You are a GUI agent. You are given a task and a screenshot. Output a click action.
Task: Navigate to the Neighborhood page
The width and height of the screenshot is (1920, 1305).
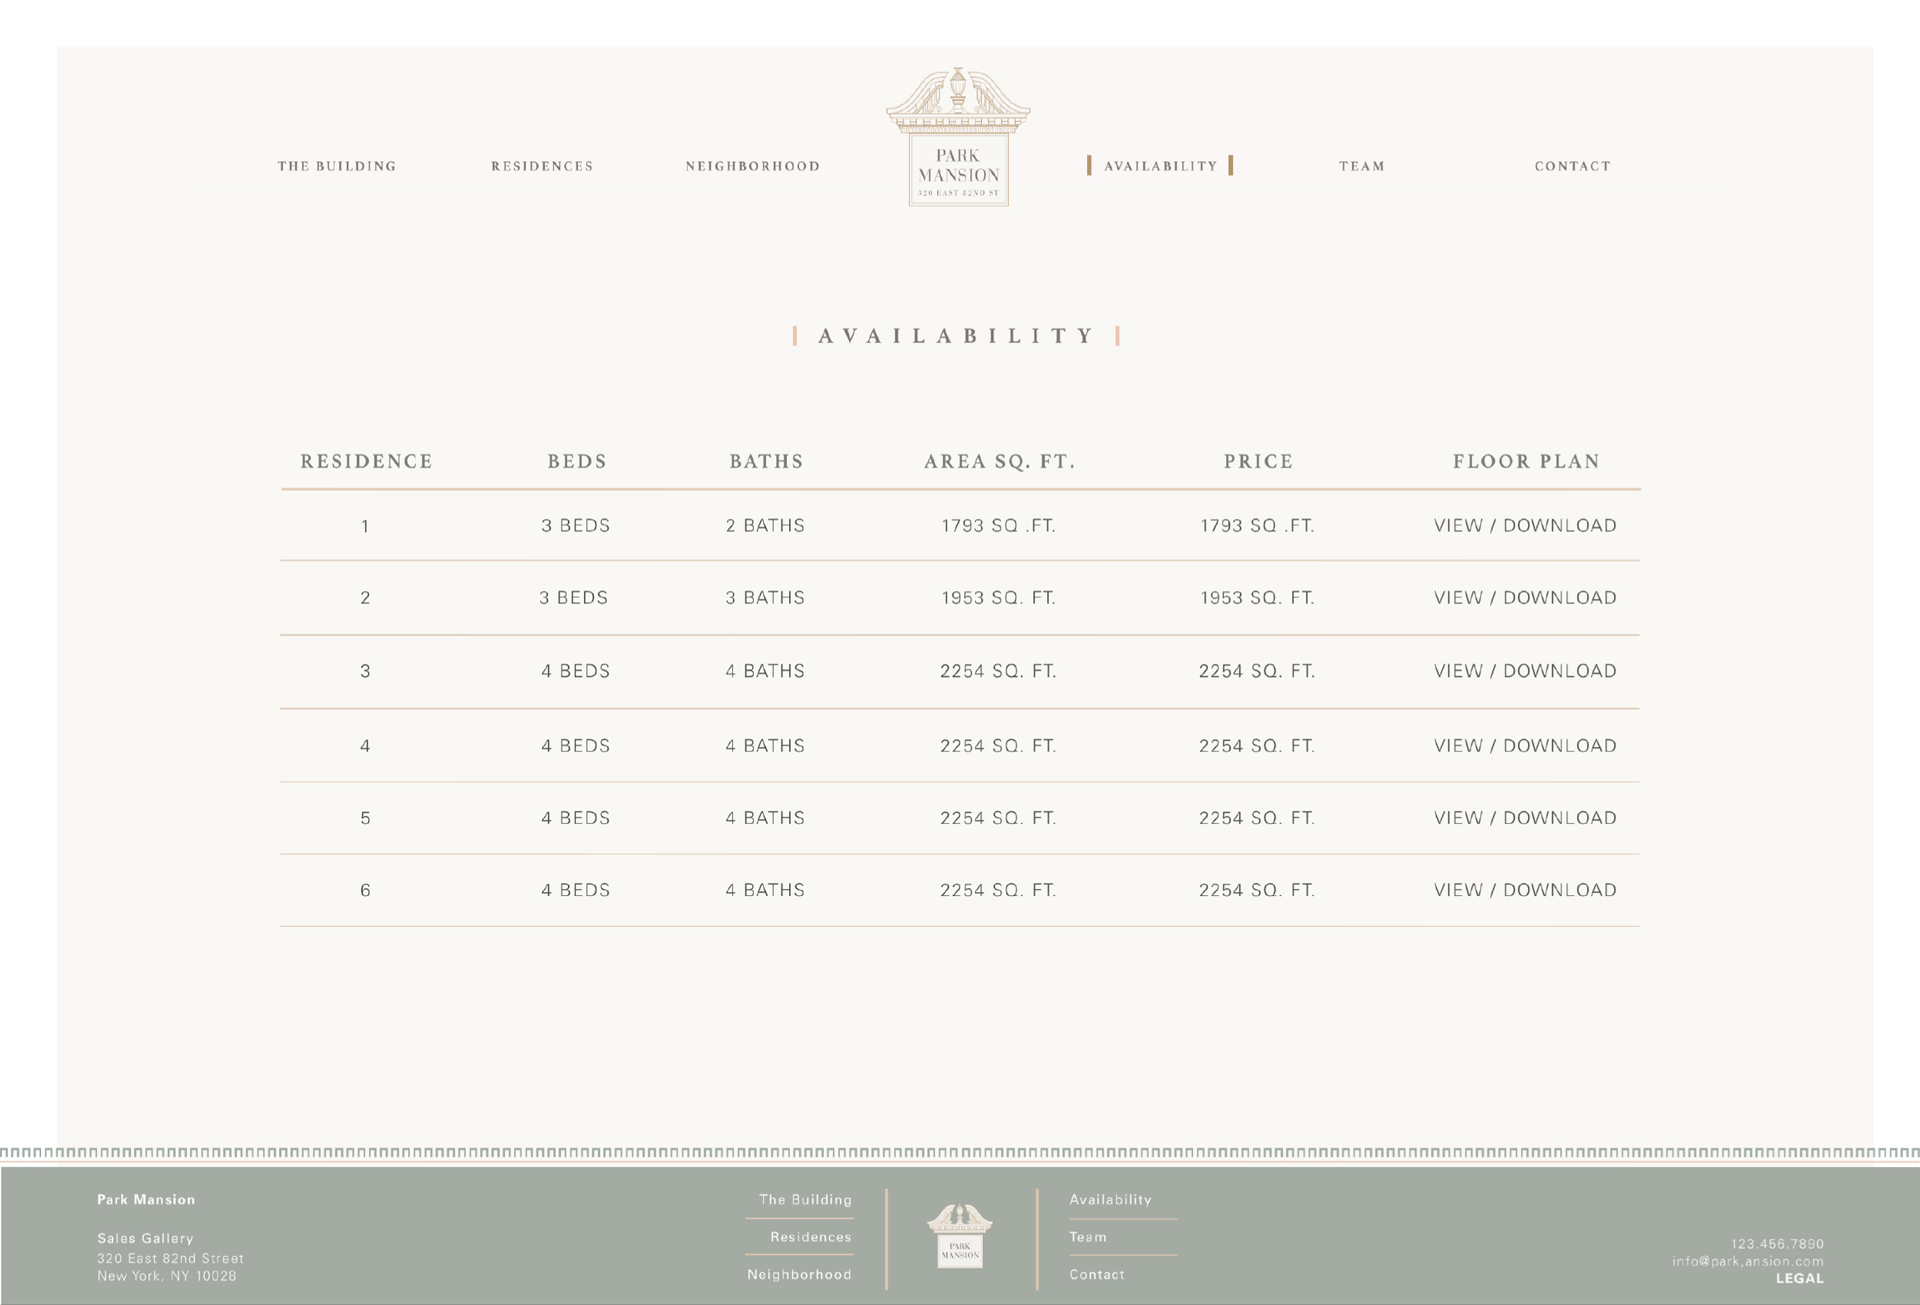pyautogui.click(x=752, y=166)
